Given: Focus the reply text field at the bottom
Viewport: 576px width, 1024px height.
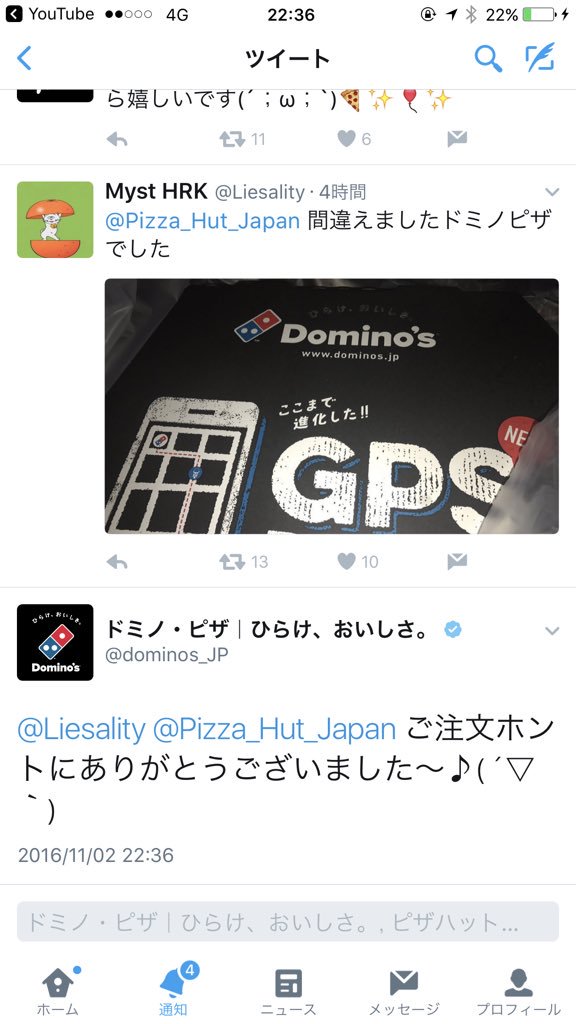Looking at the screenshot, I should pyautogui.click(x=288, y=922).
